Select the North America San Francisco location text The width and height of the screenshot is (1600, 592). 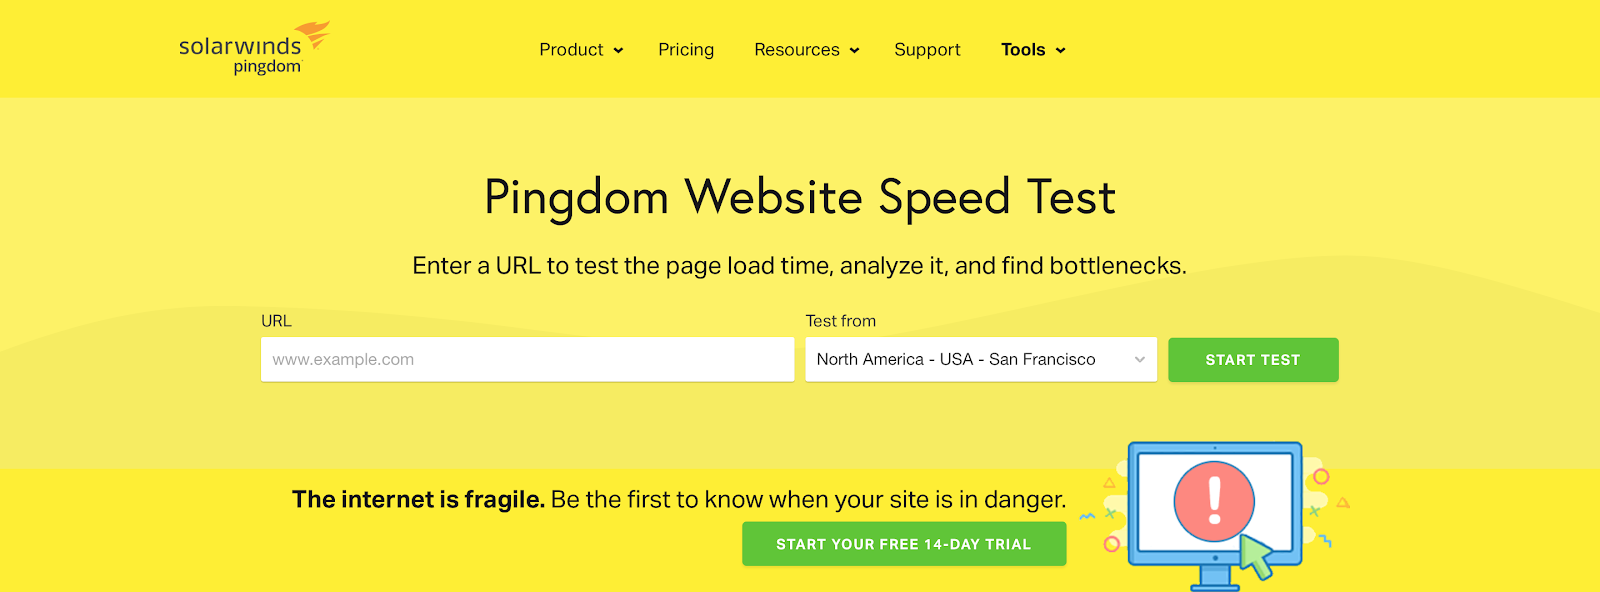tap(956, 359)
